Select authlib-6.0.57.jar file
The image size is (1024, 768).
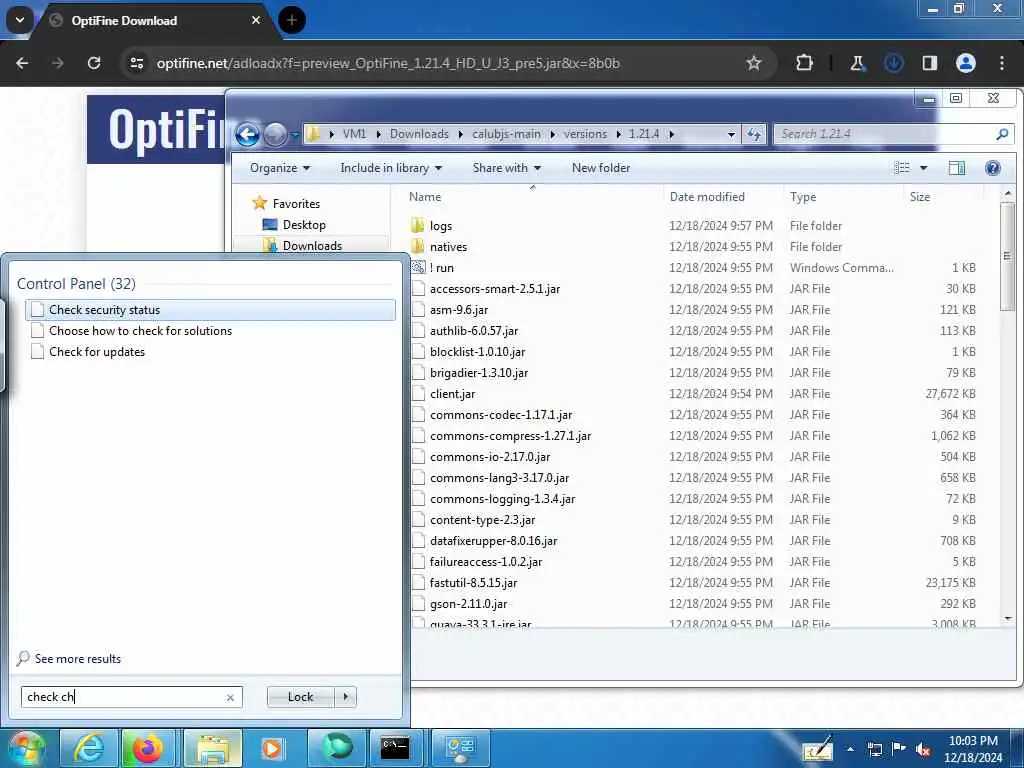pos(473,331)
